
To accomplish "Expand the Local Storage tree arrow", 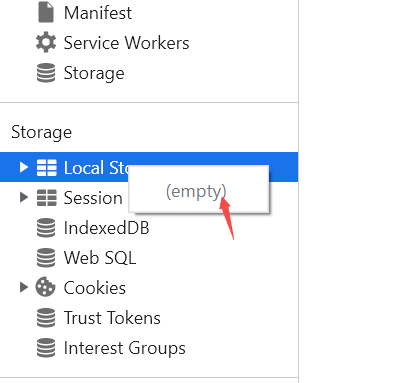I will click(23, 167).
